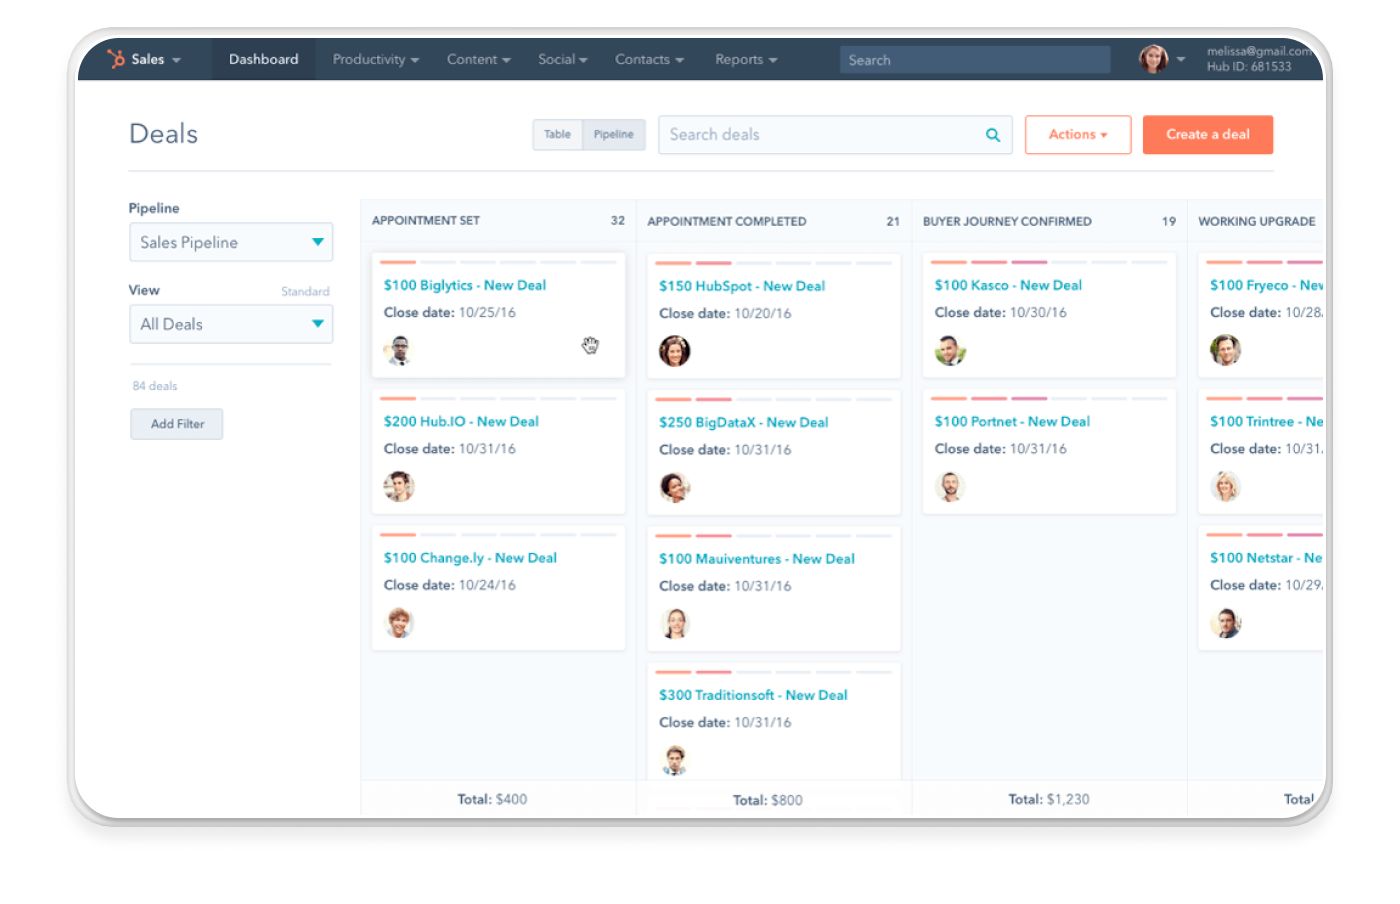Open the All Deals view dropdown
This screenshot has height=904, width=1400.
tap(231, 324)
